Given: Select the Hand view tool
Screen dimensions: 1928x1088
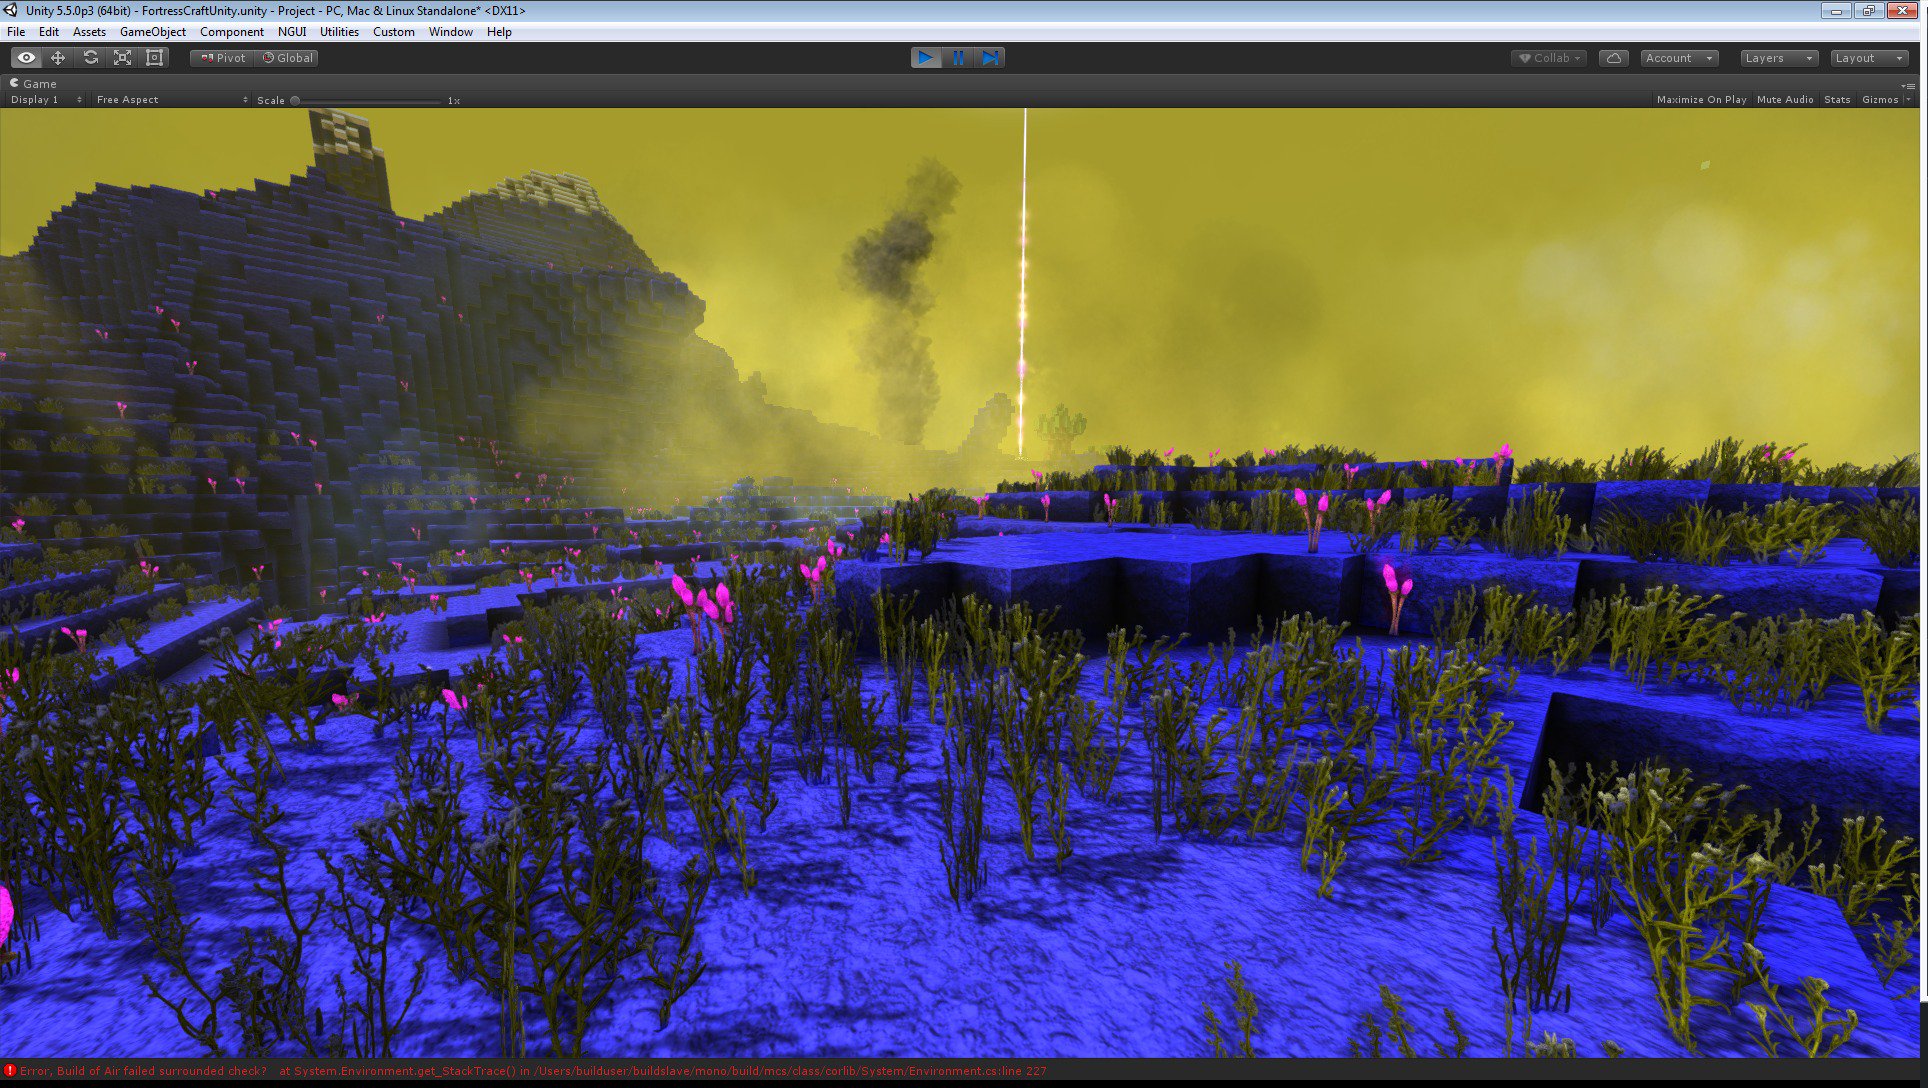Looking at the screenshot, I should pyautogui.click(x=26, y=58).
